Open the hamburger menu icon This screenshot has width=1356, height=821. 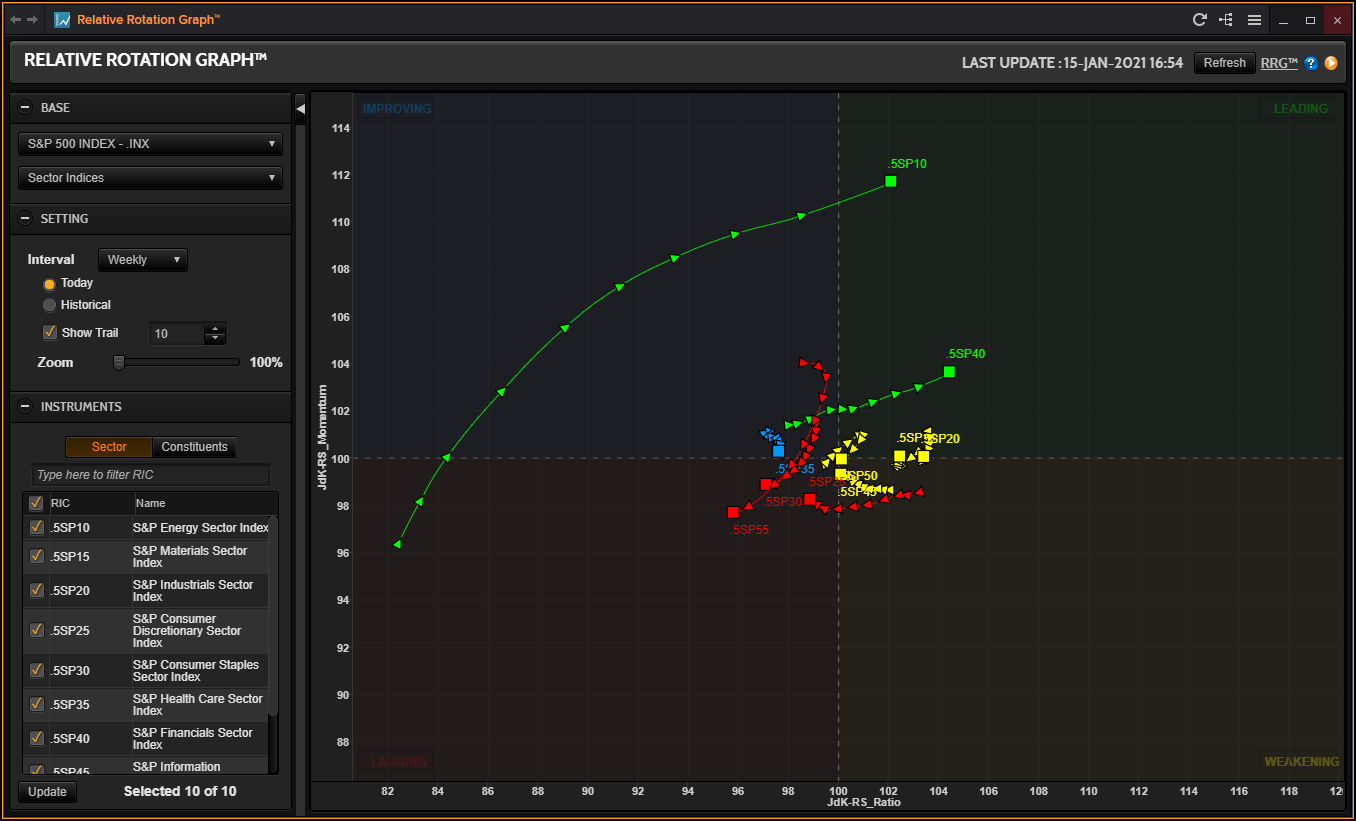click(x=1254, y=20)
